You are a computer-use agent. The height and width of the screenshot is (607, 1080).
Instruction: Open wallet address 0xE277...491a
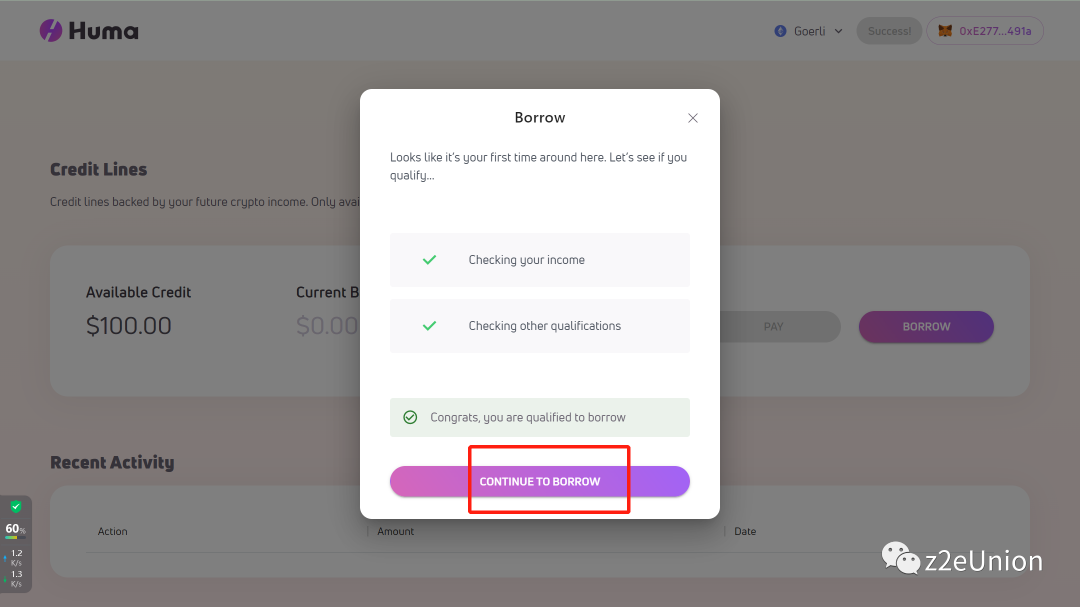tap(995, 31)
